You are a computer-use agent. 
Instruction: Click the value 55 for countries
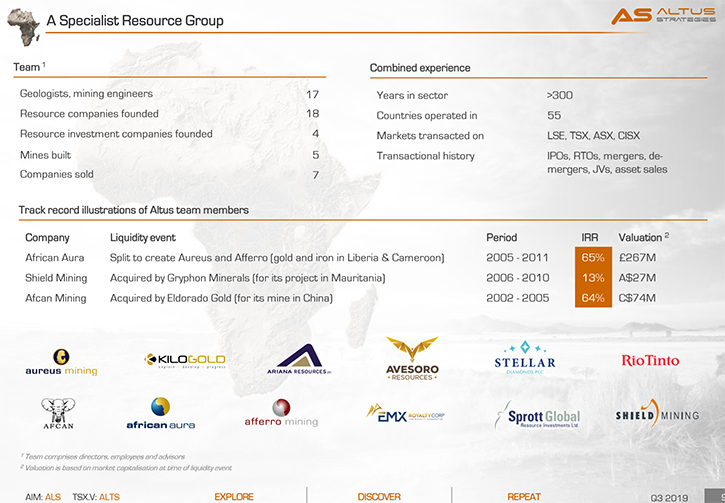pyautogui.click(x=554, y=115)
